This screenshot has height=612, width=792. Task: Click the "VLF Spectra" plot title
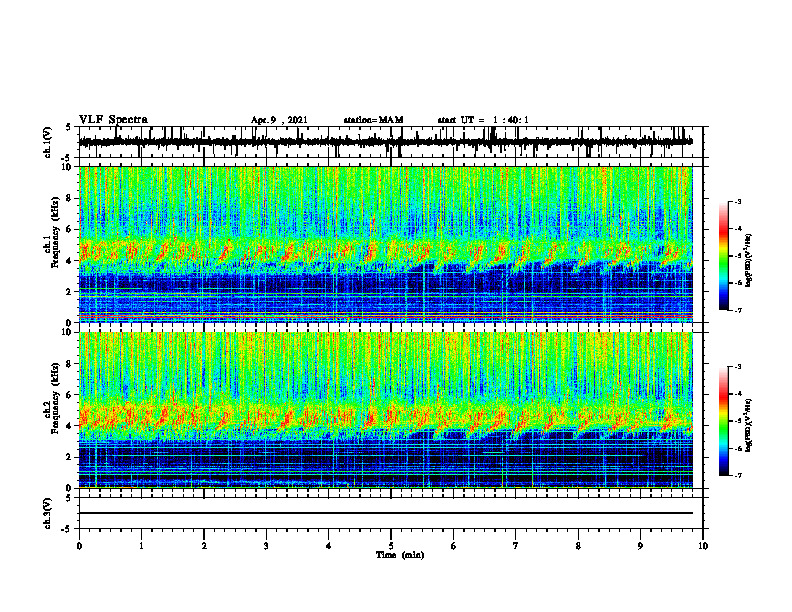coord(113,120)
